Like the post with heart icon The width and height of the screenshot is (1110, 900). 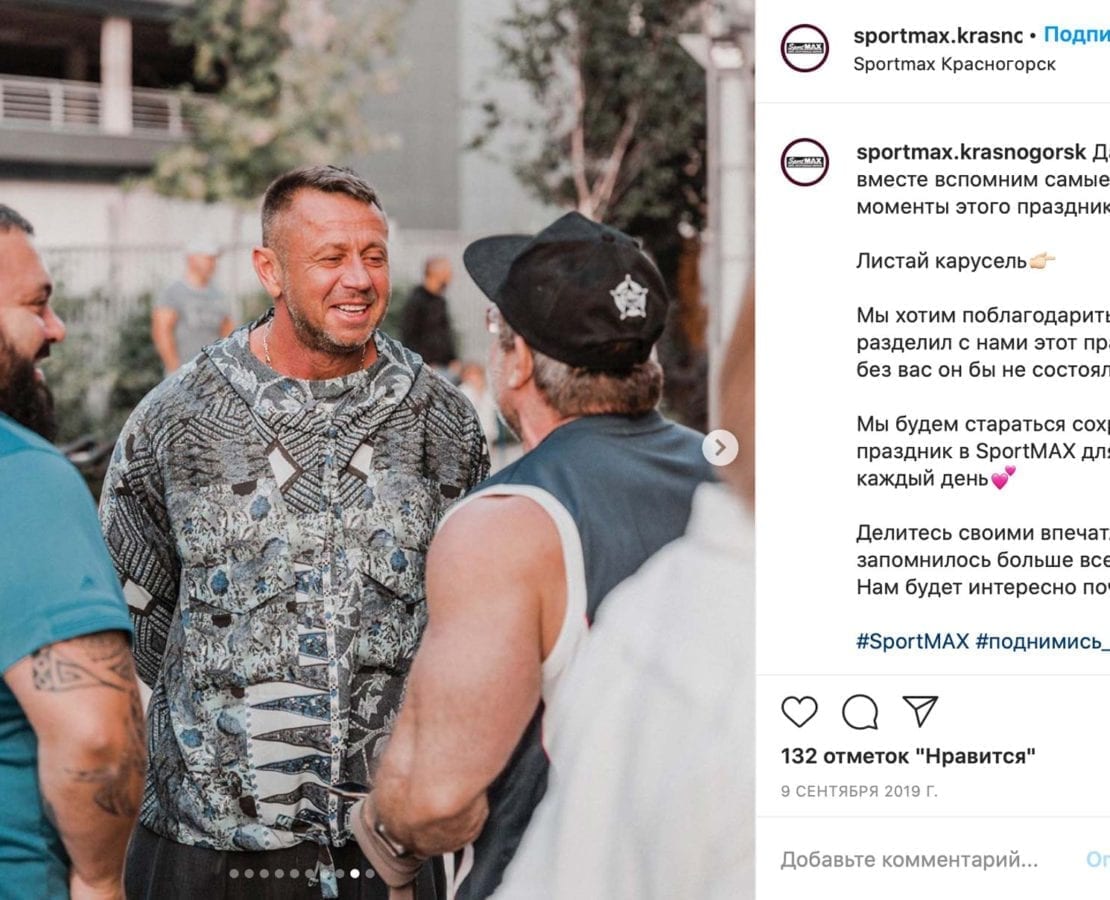tap(799, 711)
